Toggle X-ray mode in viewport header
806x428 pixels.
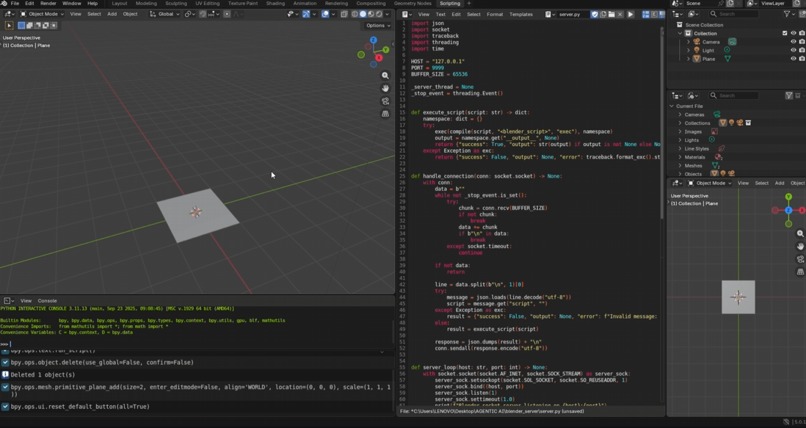click(x=344, y=14)
